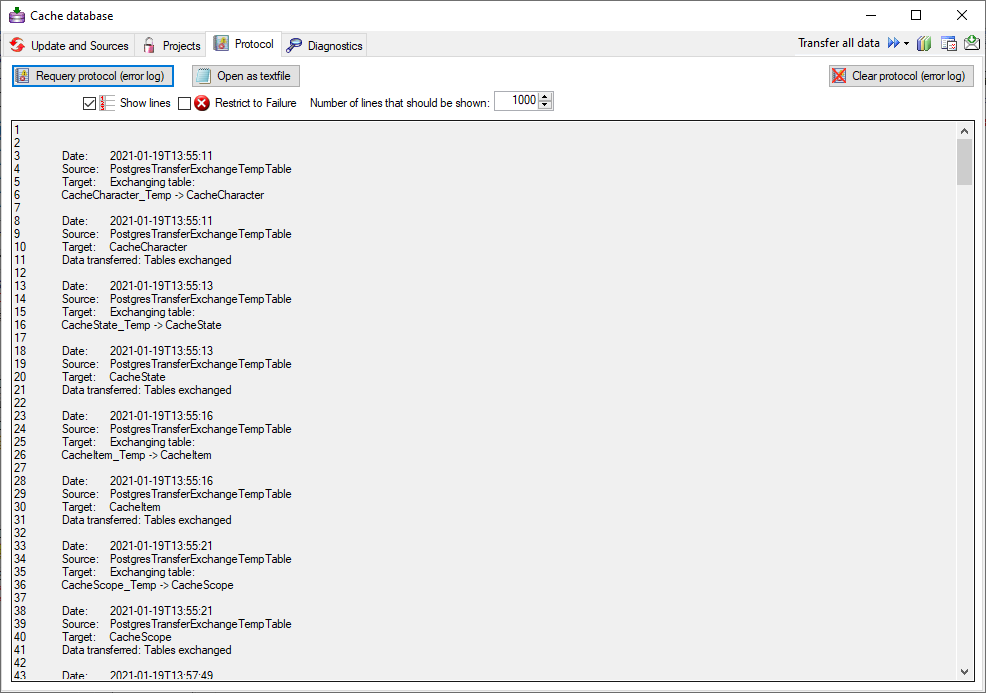Click the red X Restrict to Failure icon
This screenshot has height=693, width=986.
tap(202, 103)
